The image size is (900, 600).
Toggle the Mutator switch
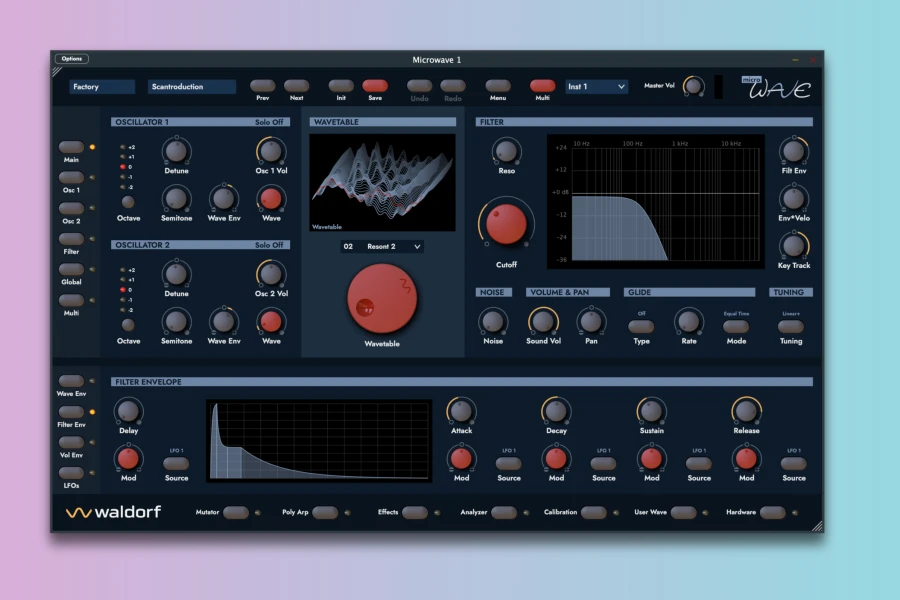(x=236, y=512)
